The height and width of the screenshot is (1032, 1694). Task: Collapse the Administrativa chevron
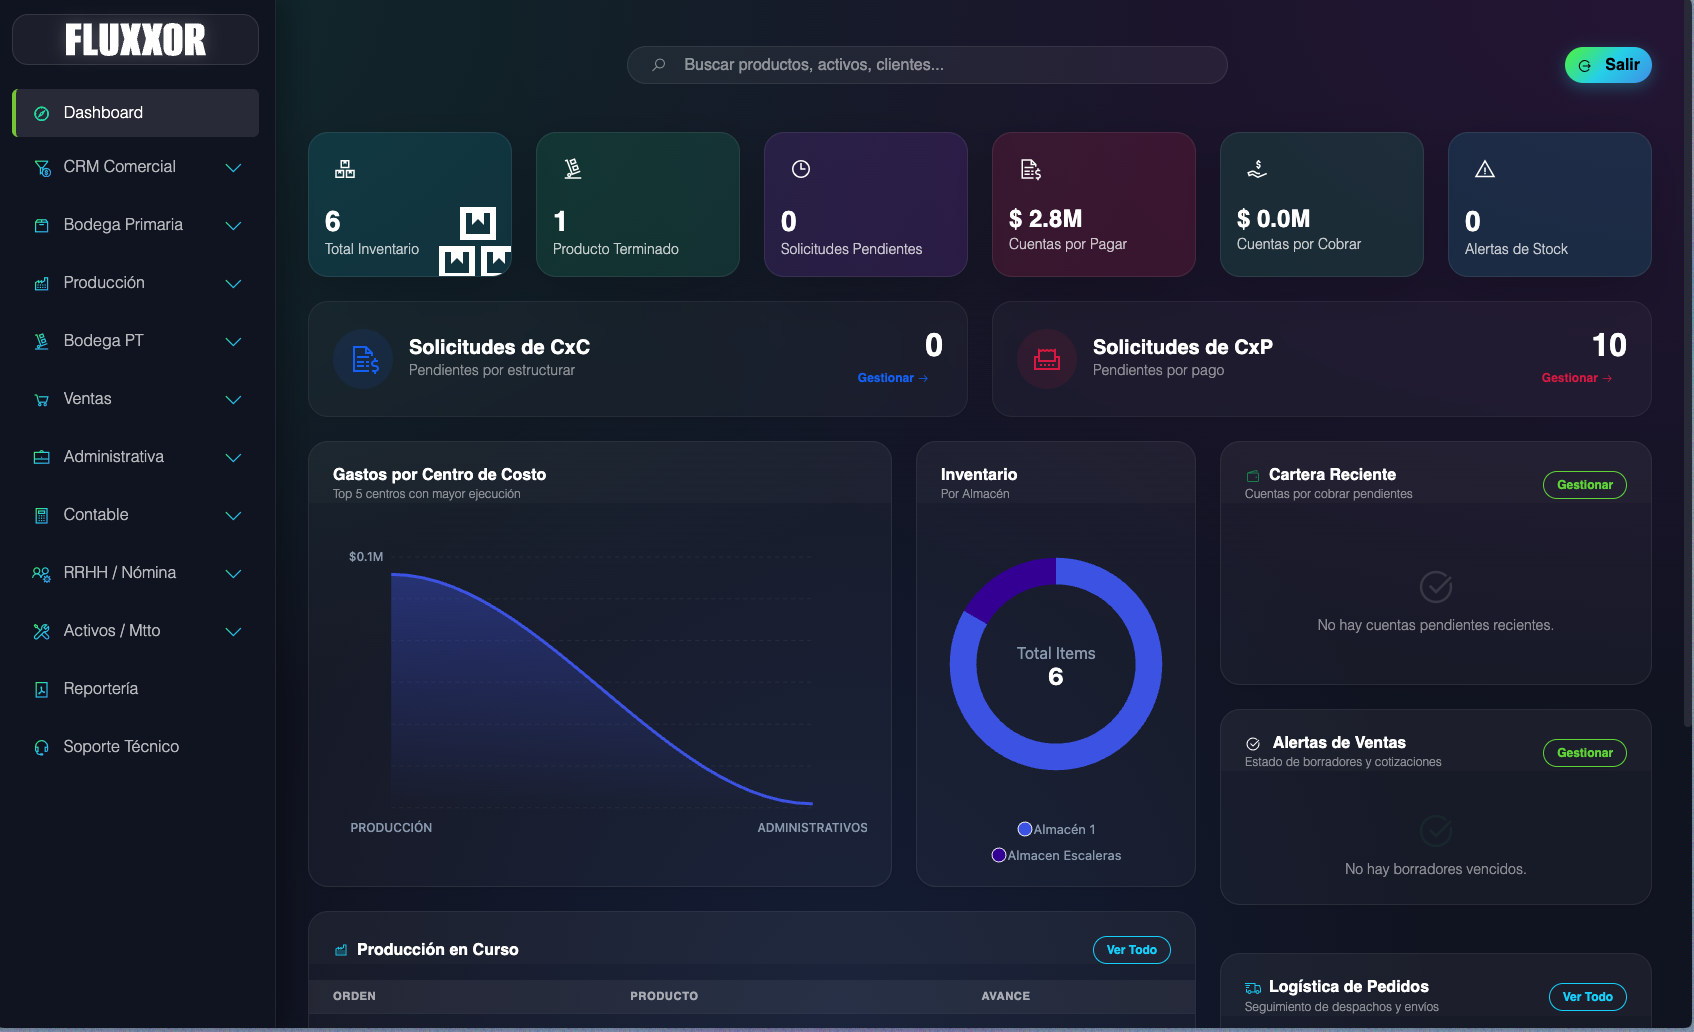[233, 457]
